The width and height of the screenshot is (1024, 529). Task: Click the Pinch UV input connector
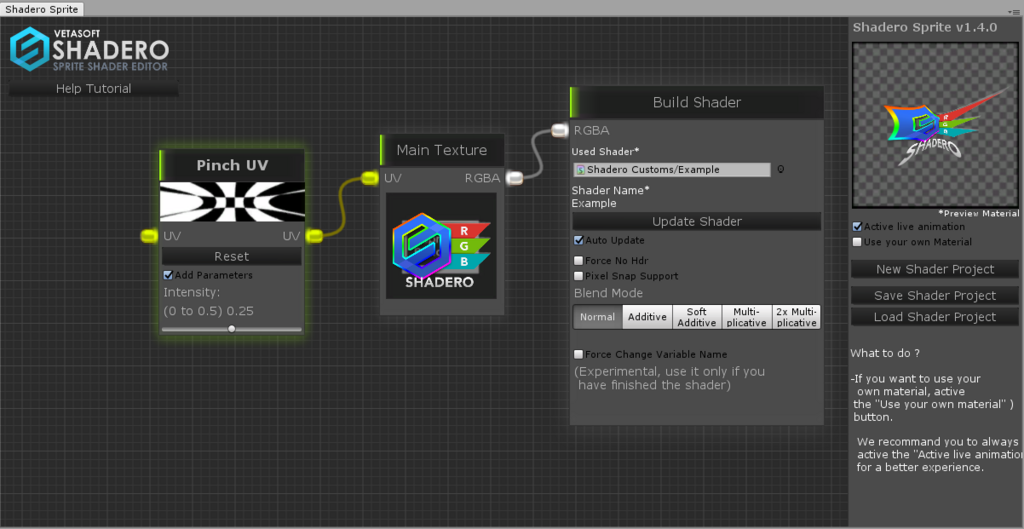pyautogui.click(x=150, y=235)
